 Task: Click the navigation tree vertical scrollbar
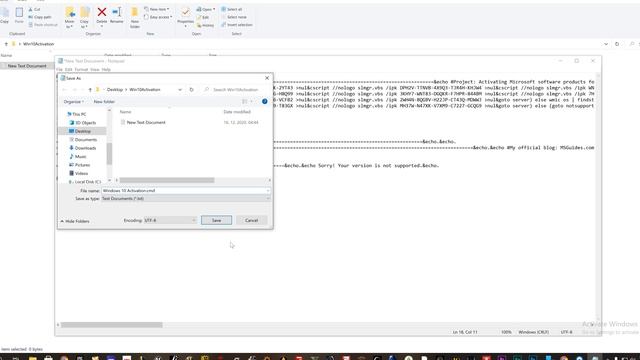click(x=109, y=154)
